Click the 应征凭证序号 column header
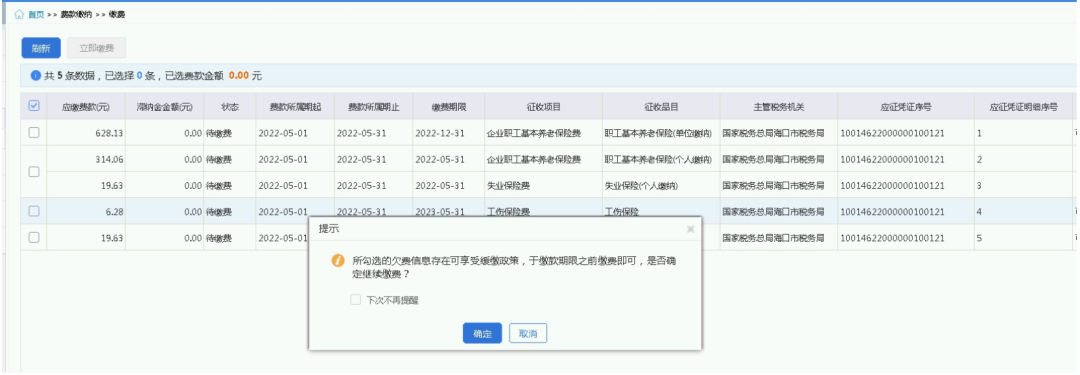The width and height of the screenshot is (1080, 375). [x=906, y=107]
